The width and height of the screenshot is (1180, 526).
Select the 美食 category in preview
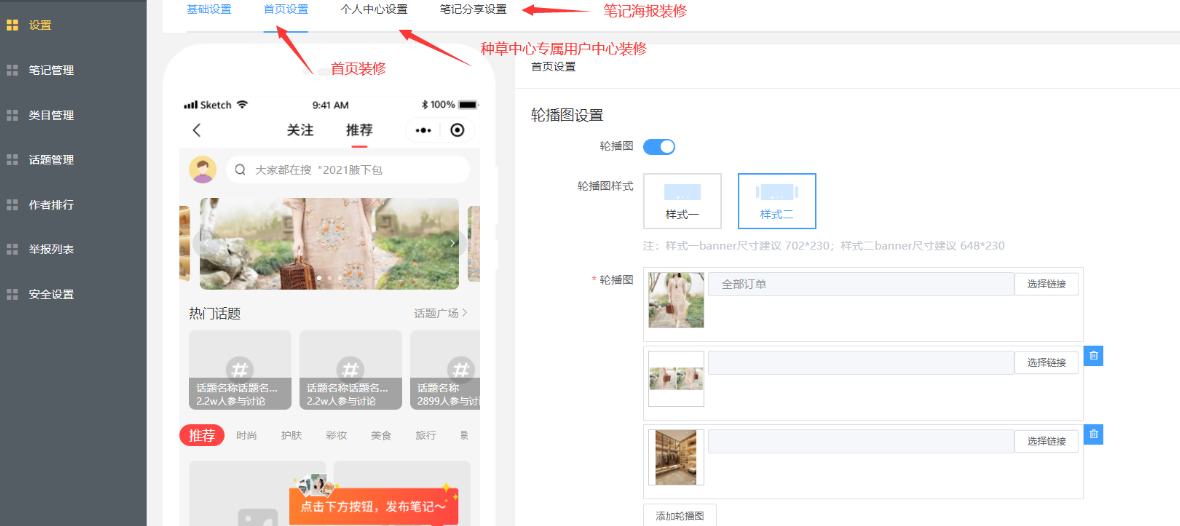tap(381, 435)
